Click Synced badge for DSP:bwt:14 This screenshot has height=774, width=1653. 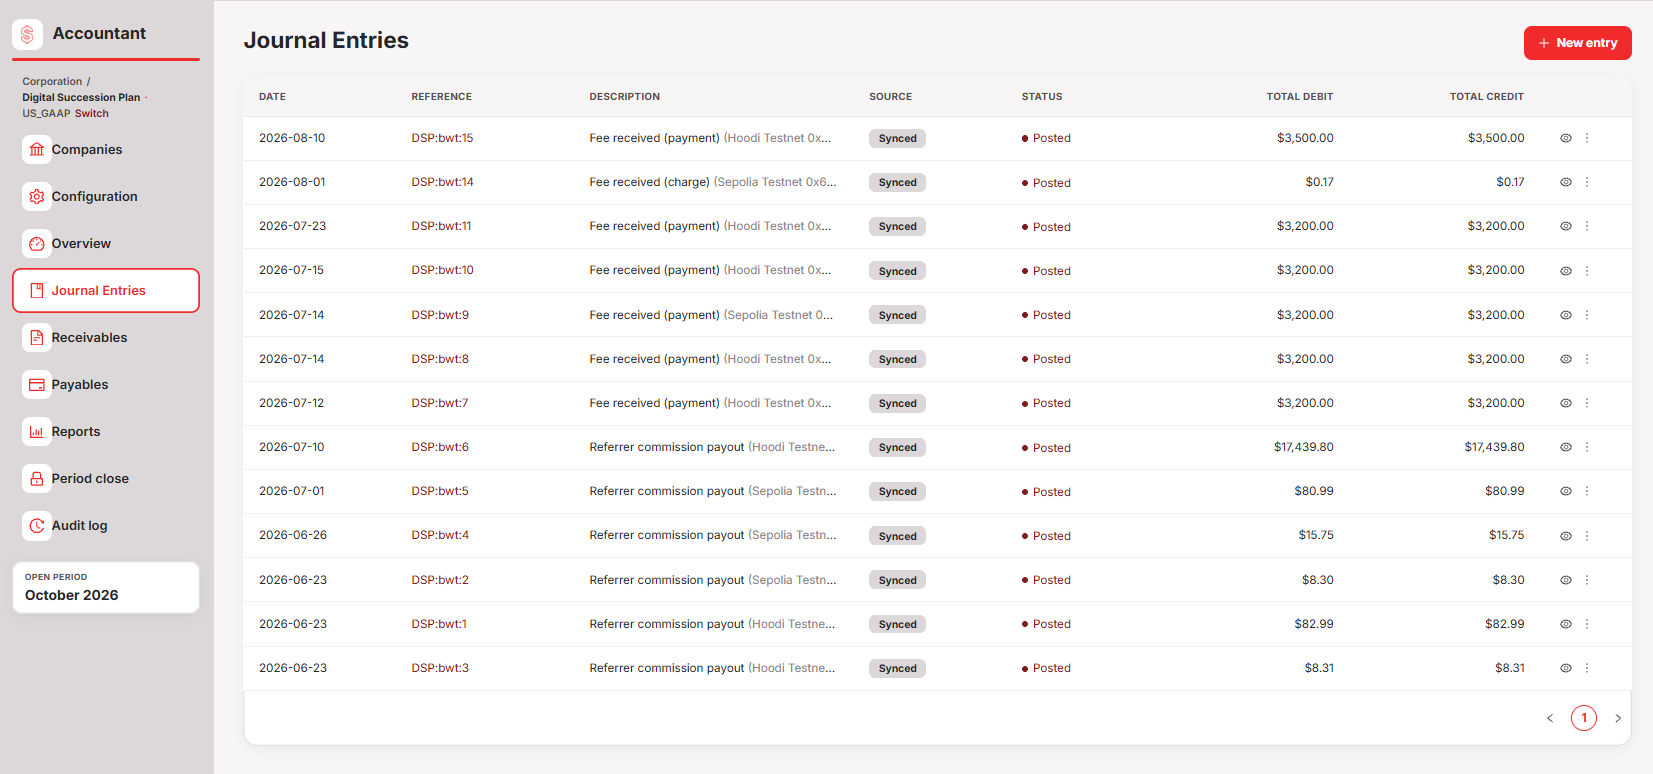[x=897, y=182]
